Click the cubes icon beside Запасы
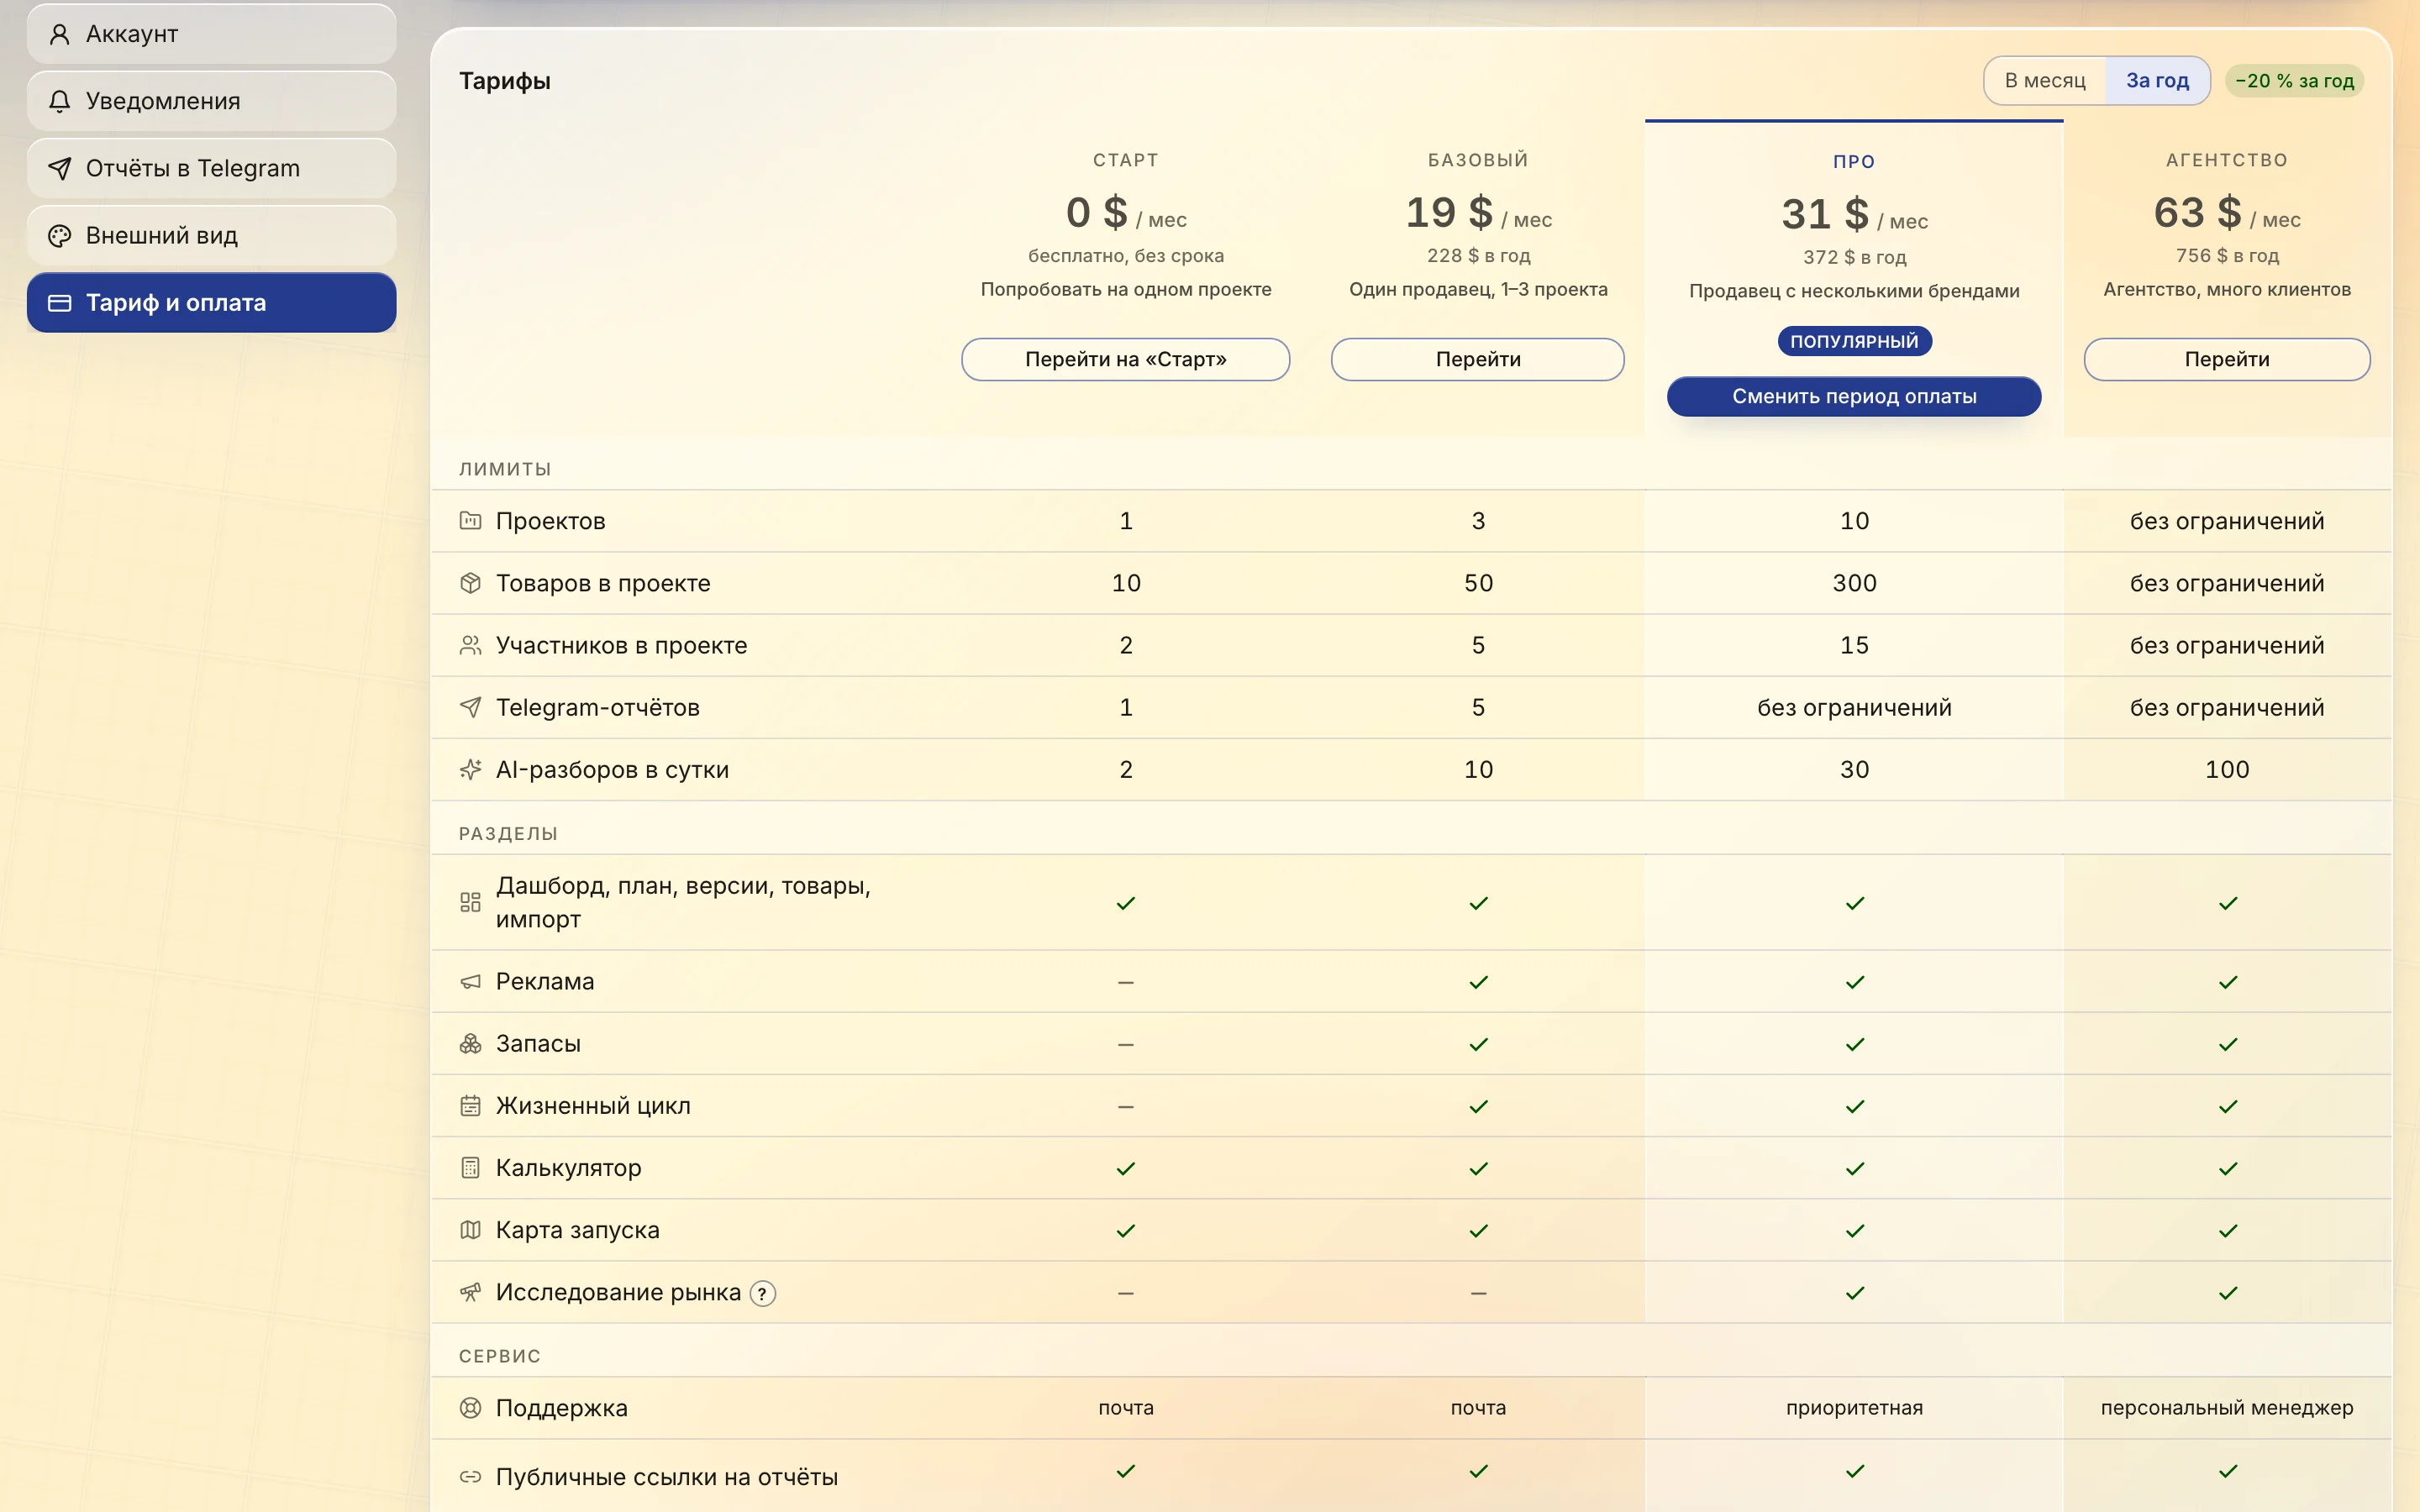 (x=470, y=1043)
